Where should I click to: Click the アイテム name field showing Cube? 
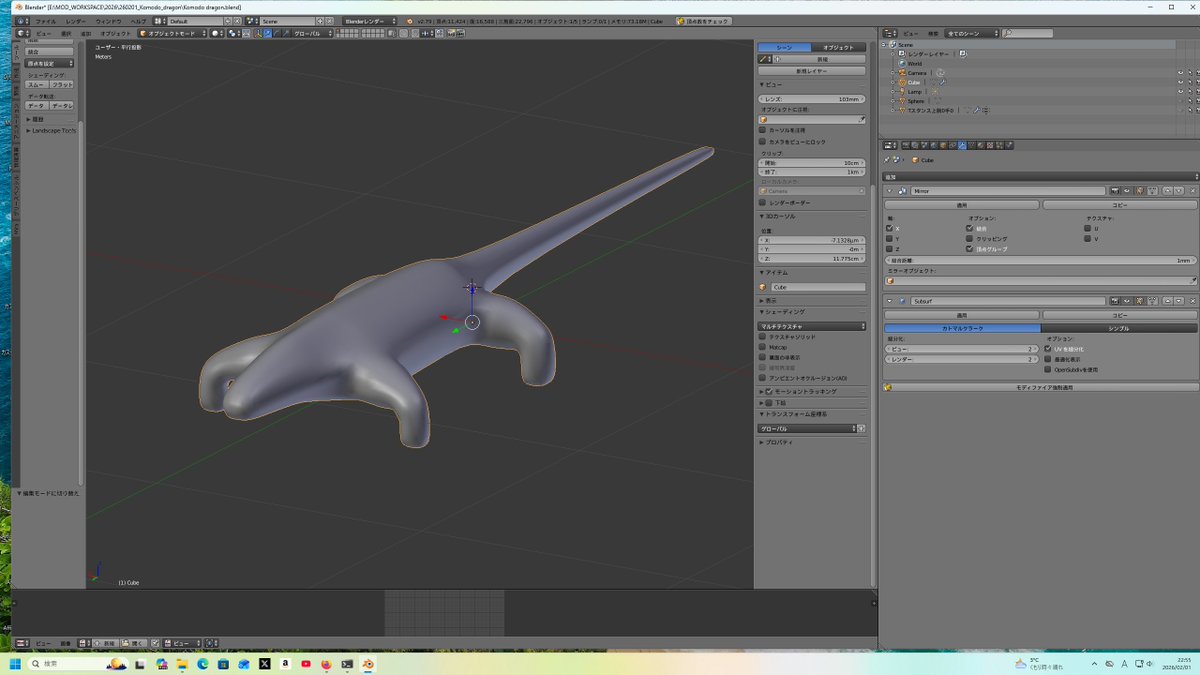tap(818, 287)
